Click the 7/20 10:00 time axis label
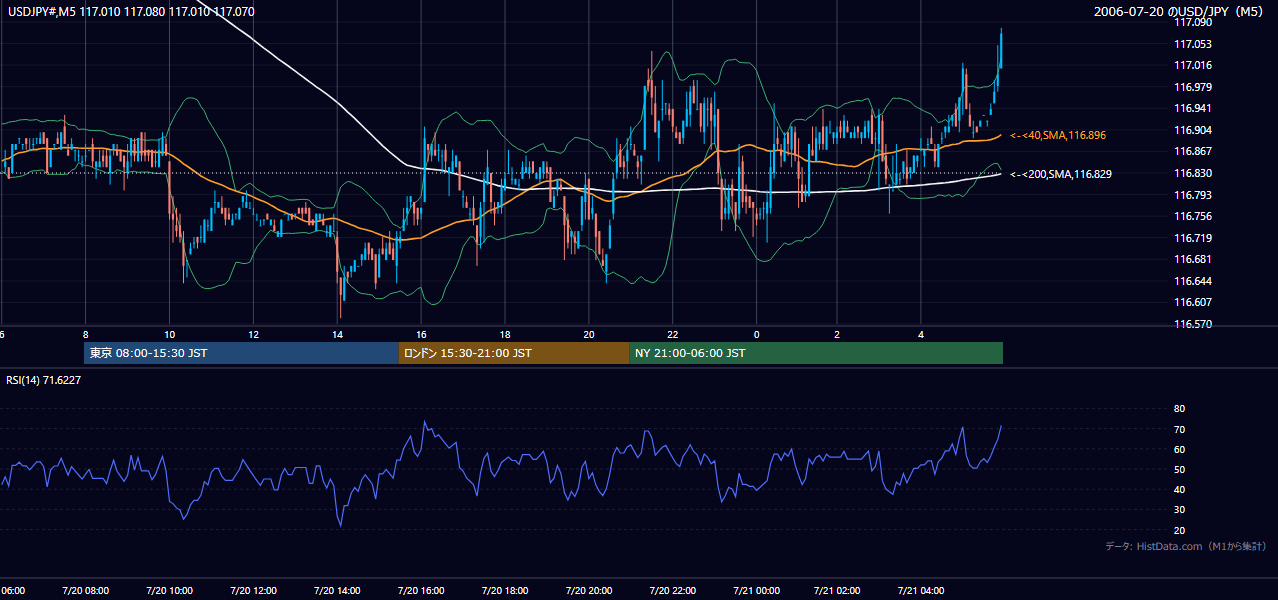 coord(169,590)
